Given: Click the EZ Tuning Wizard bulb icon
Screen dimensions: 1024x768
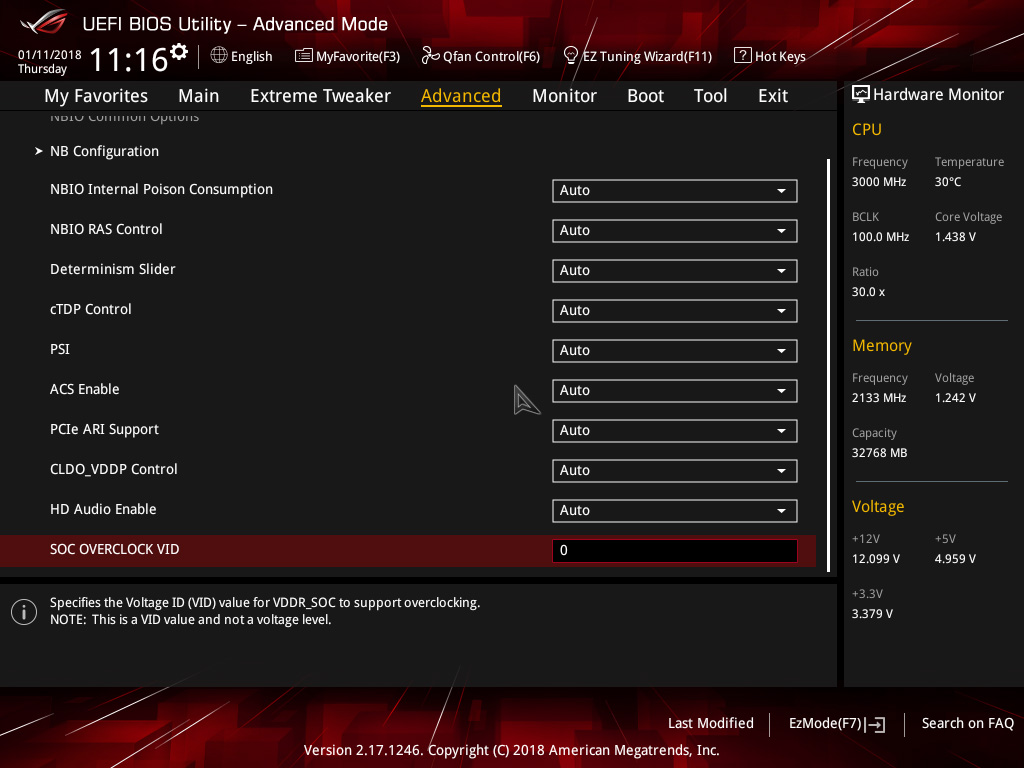Looking at the screenshot, I should (571, 56).
